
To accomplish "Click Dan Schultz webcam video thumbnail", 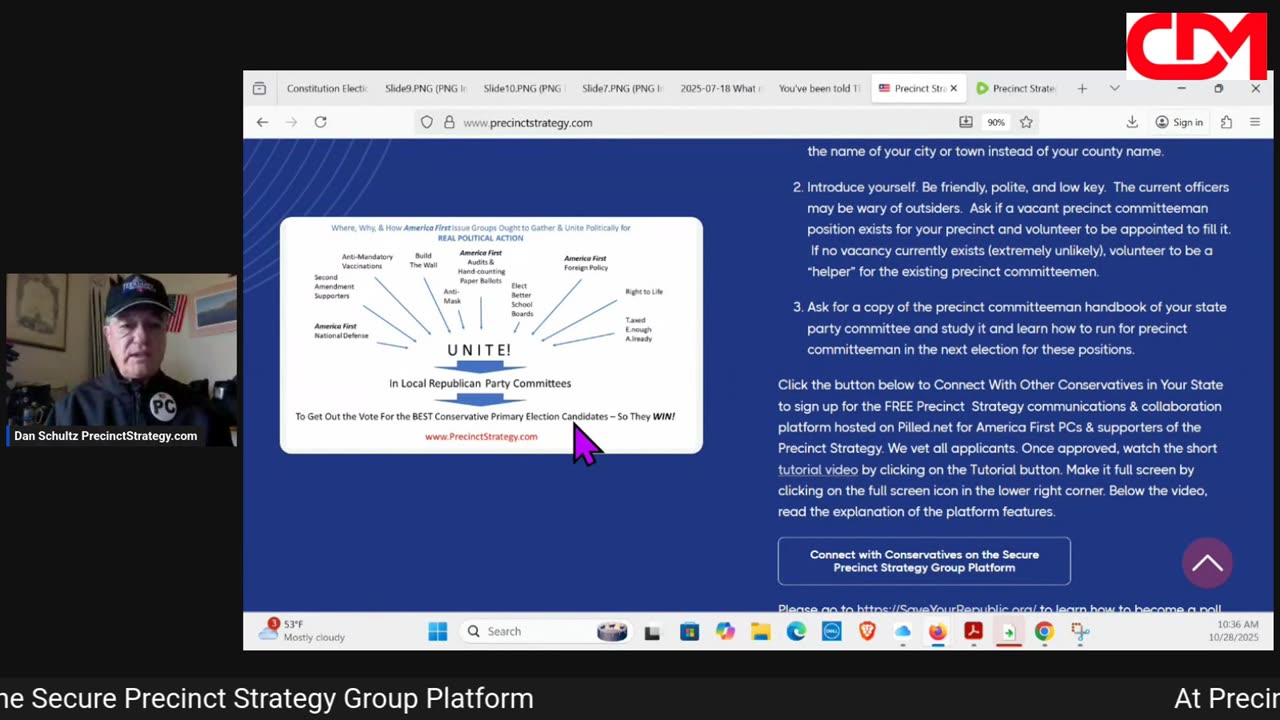I will click(x=121, y=360).
